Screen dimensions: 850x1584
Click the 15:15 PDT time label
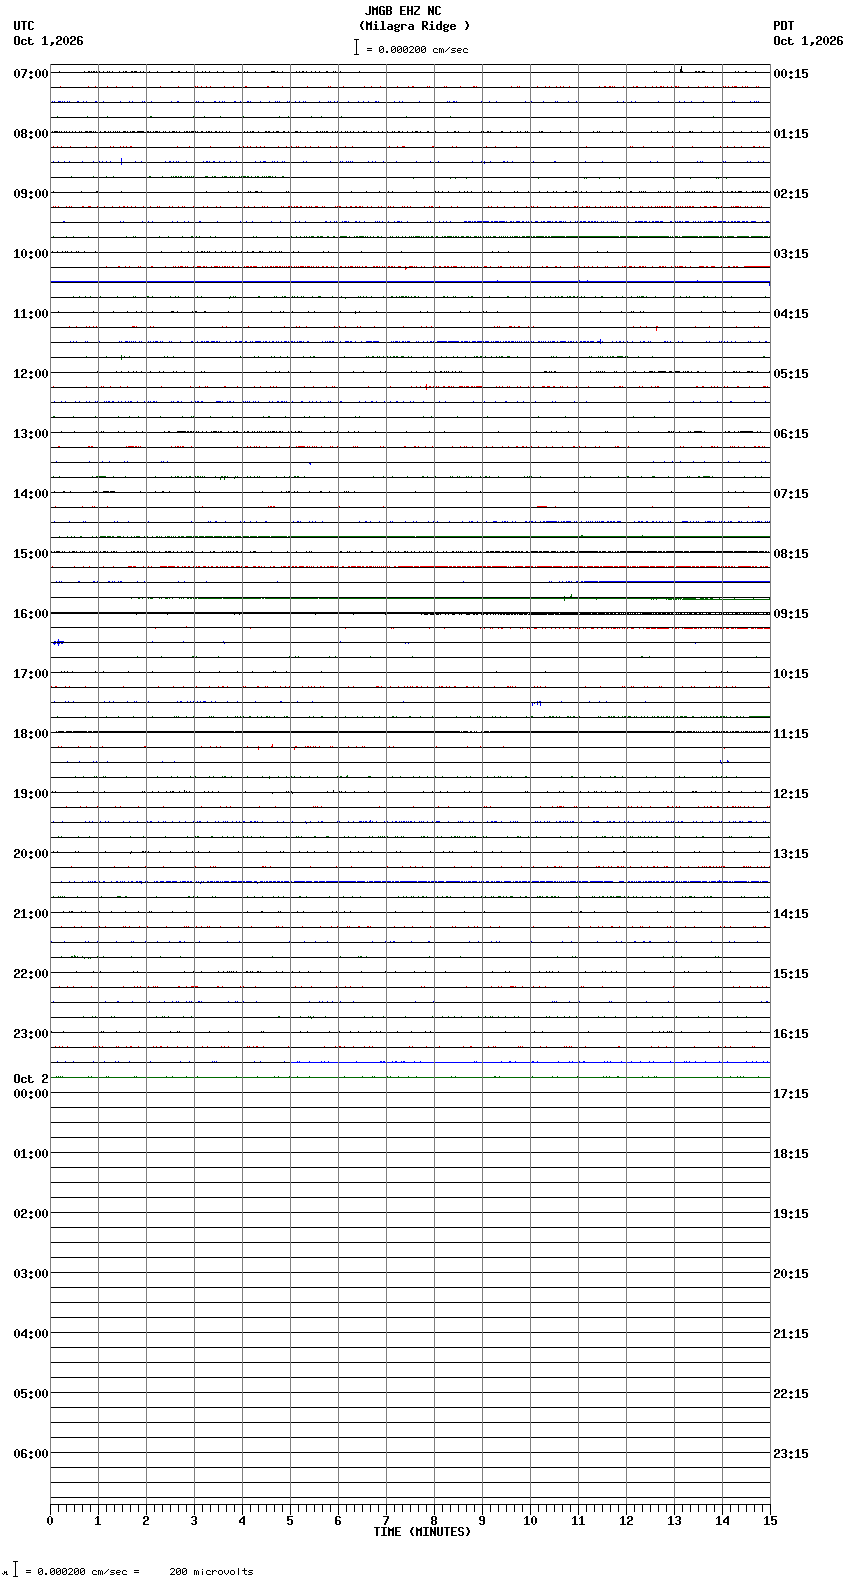click(x=791, y=974)
